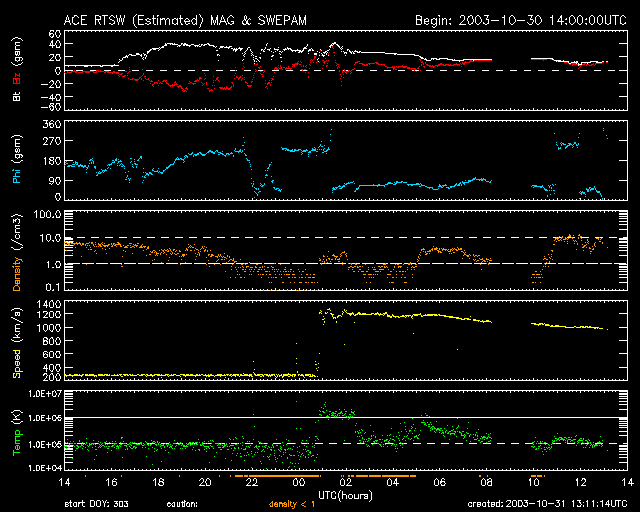Click the '600' tick on the Speed axis
Screen dimensions: 640x512
52,354
